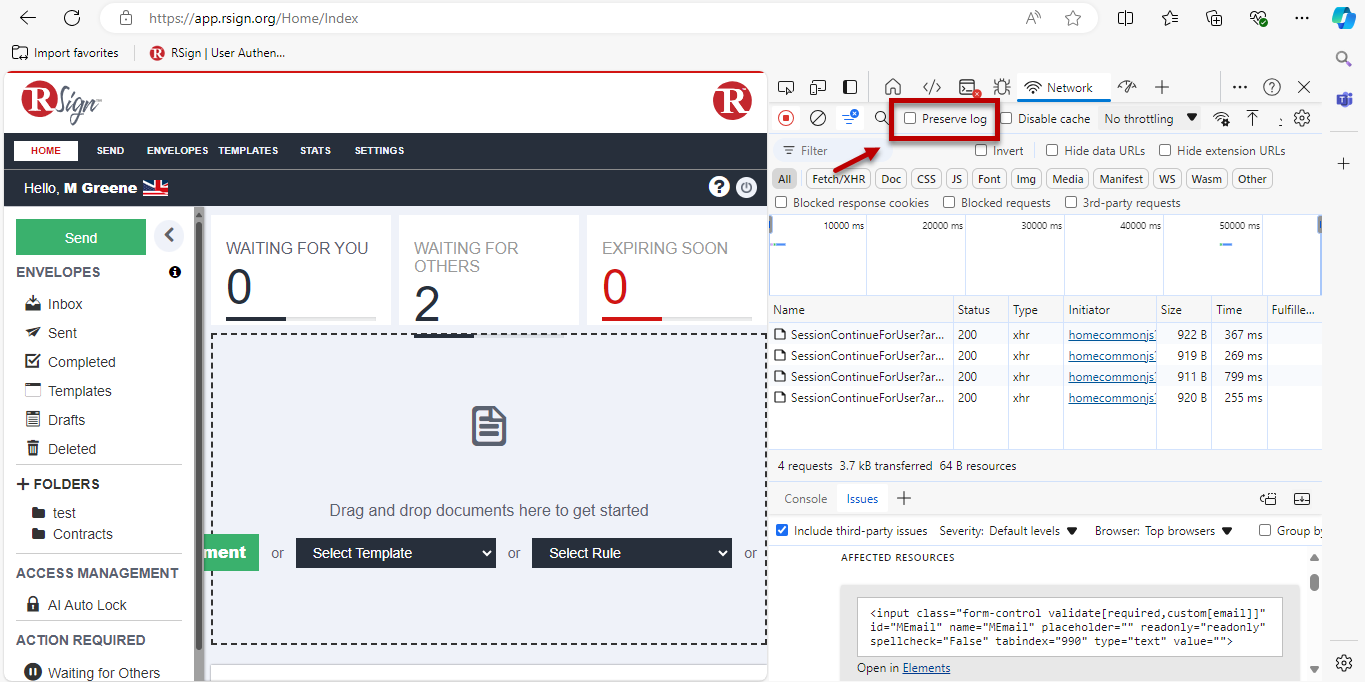Click the DevTools Welcome home icon
Viewport: 1365px width, 682px height.
click(893, 87)
